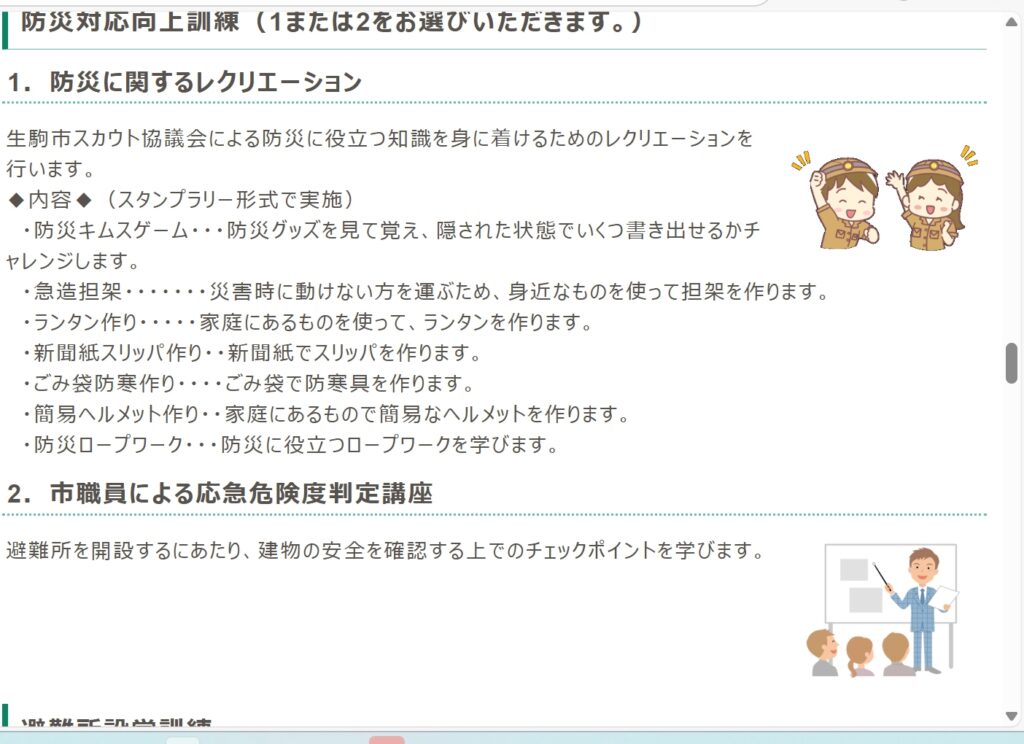The width and height of the screenshot is (1024, 744).
Task: Click the scroll down arrow
Action: click(1011, 717)
